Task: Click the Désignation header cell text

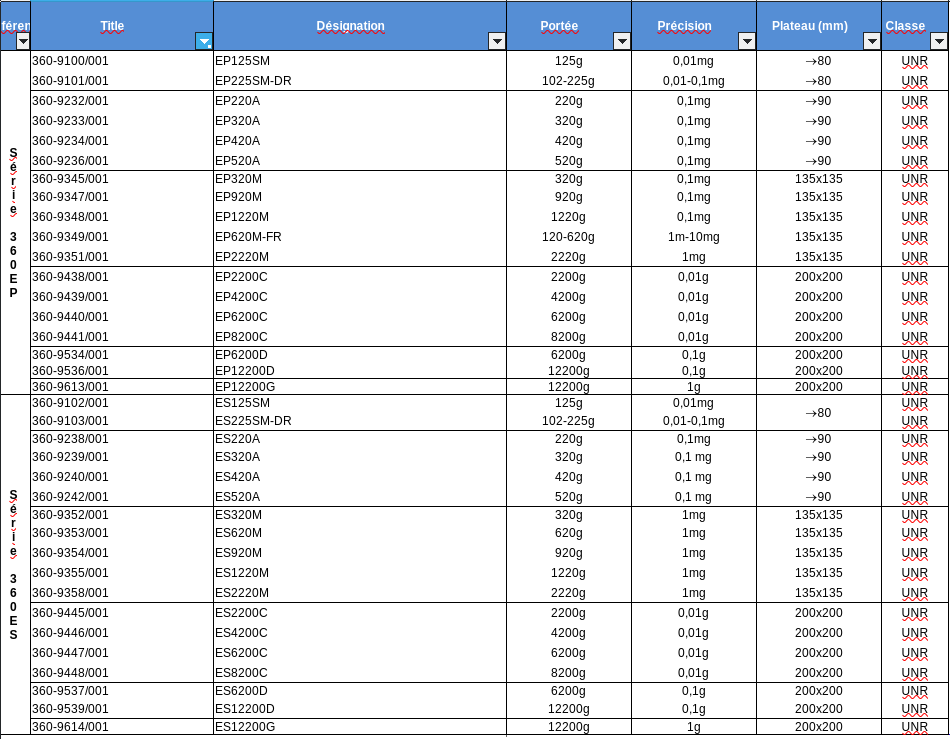Action: point(350,26)
